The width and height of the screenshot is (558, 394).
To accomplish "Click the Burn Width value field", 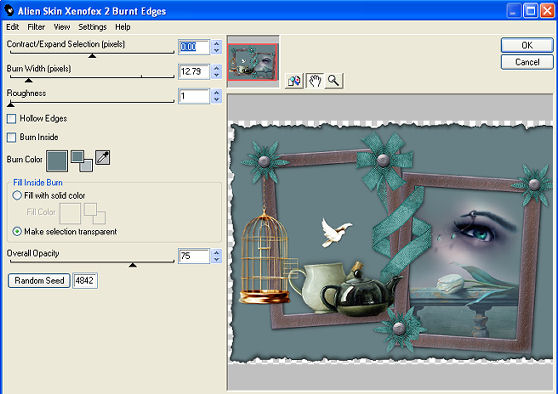I will click(194, 72).
